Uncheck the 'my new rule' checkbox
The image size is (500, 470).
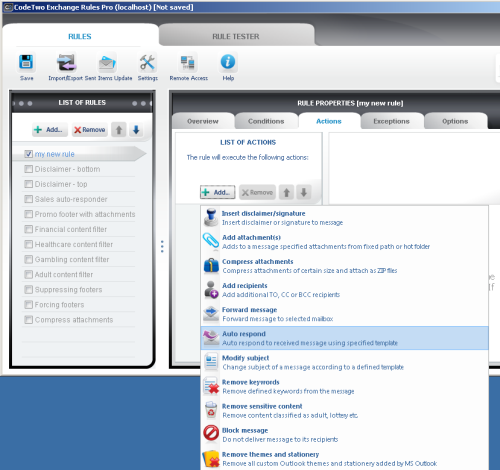tap(28, 154)
